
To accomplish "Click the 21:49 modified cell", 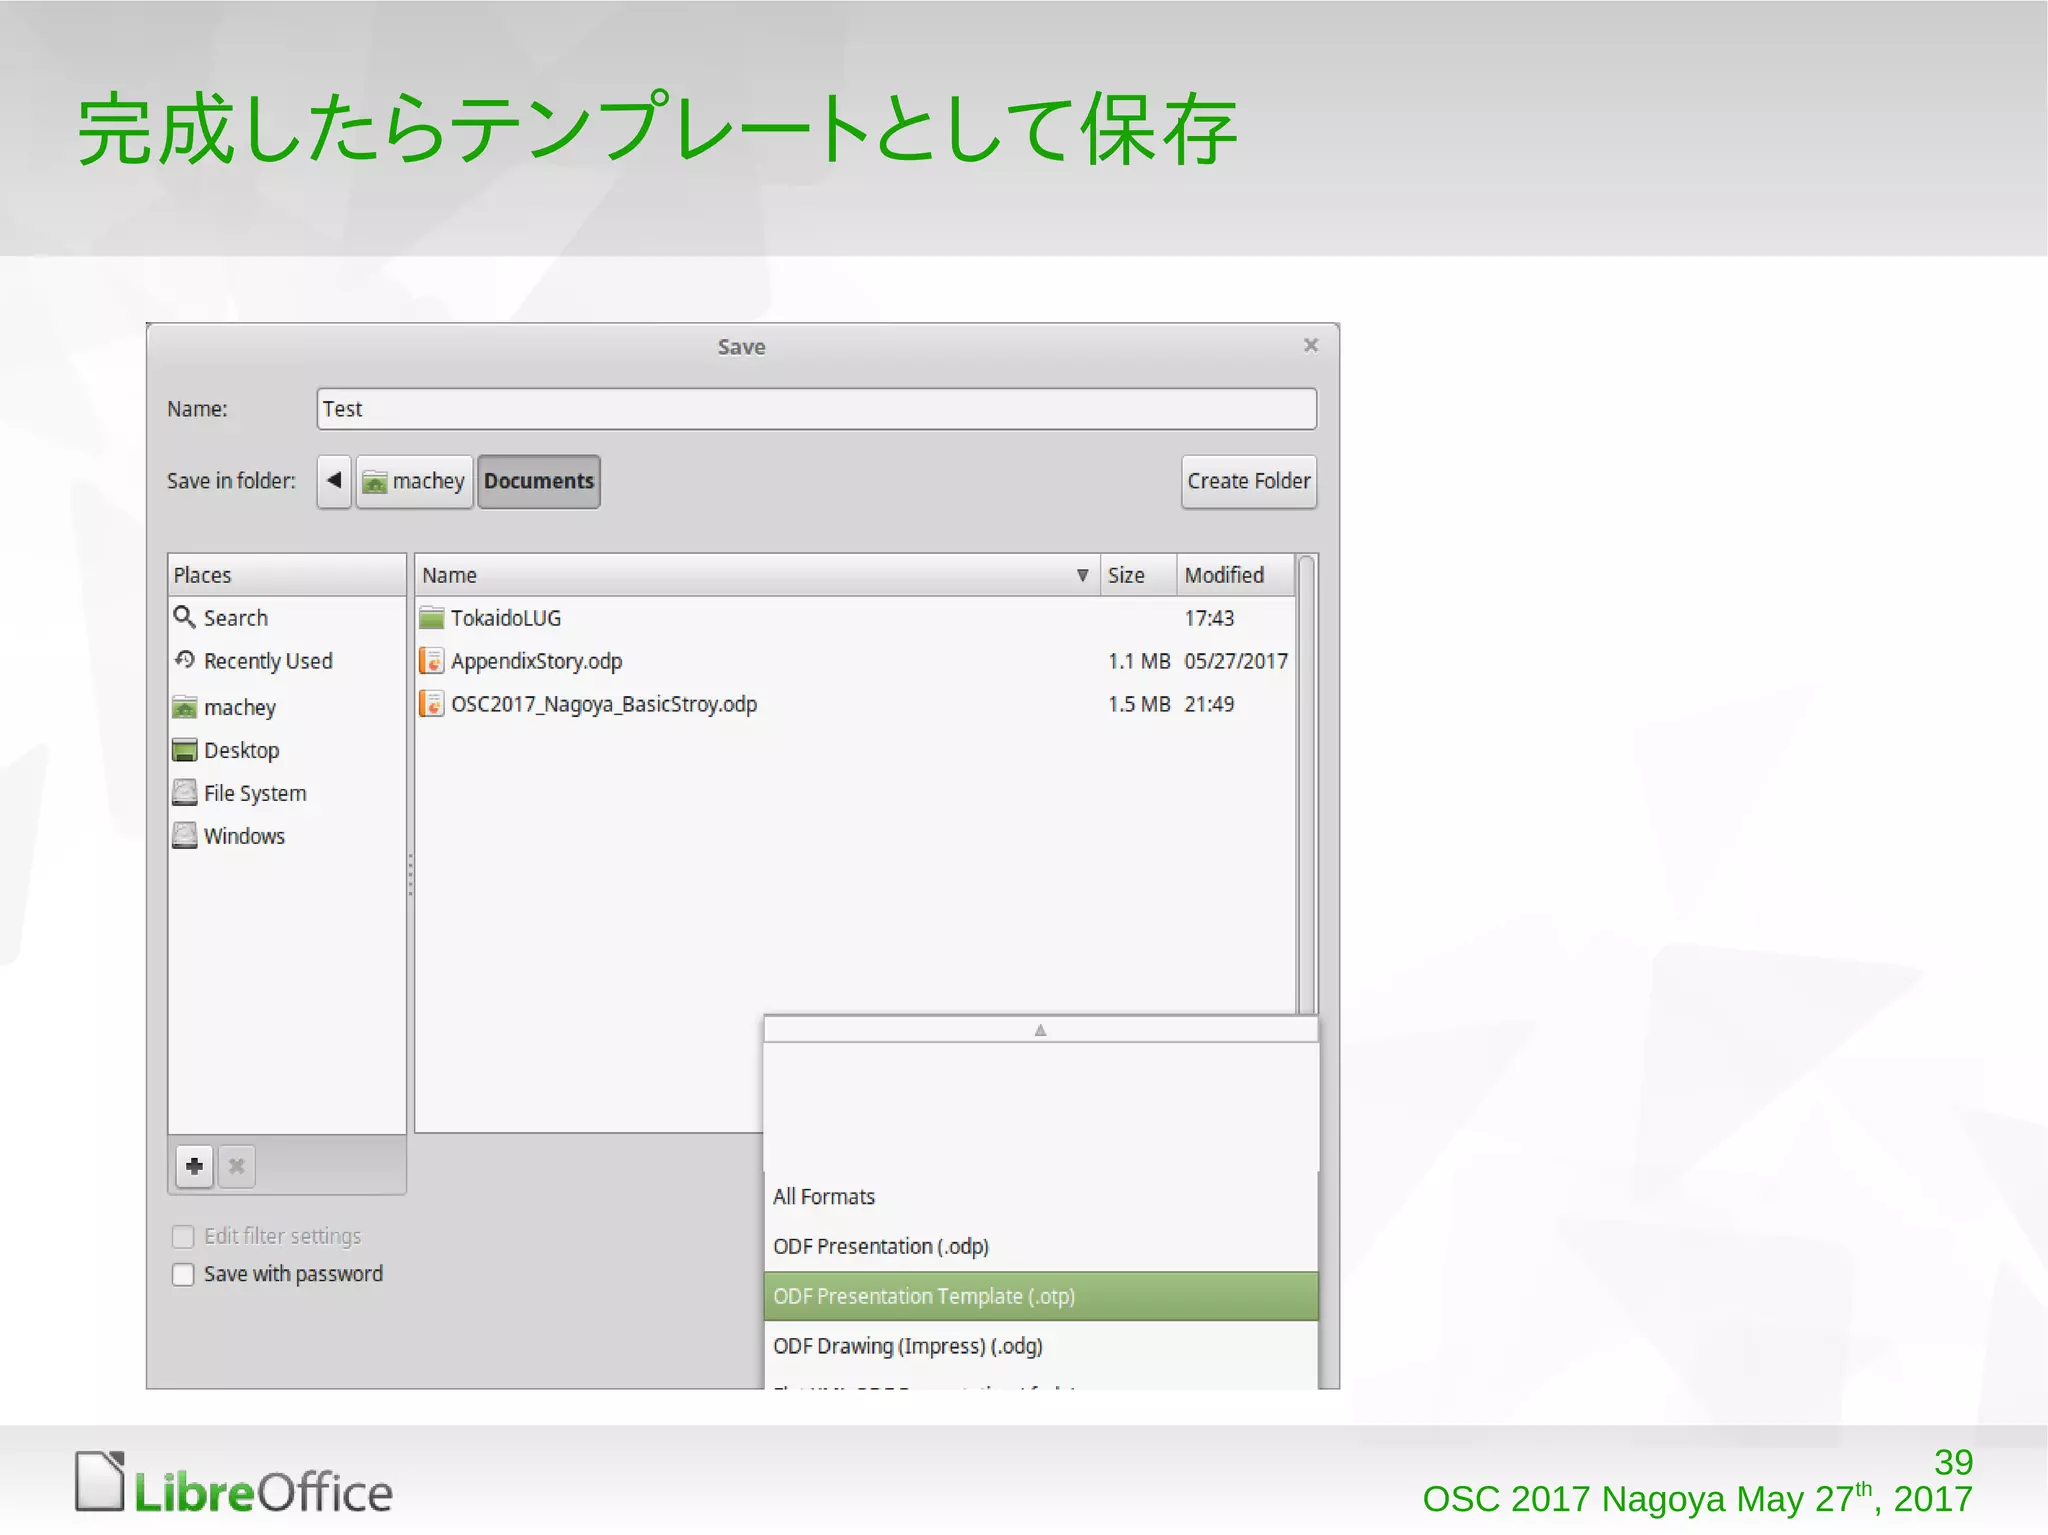I will point(1209,704).
